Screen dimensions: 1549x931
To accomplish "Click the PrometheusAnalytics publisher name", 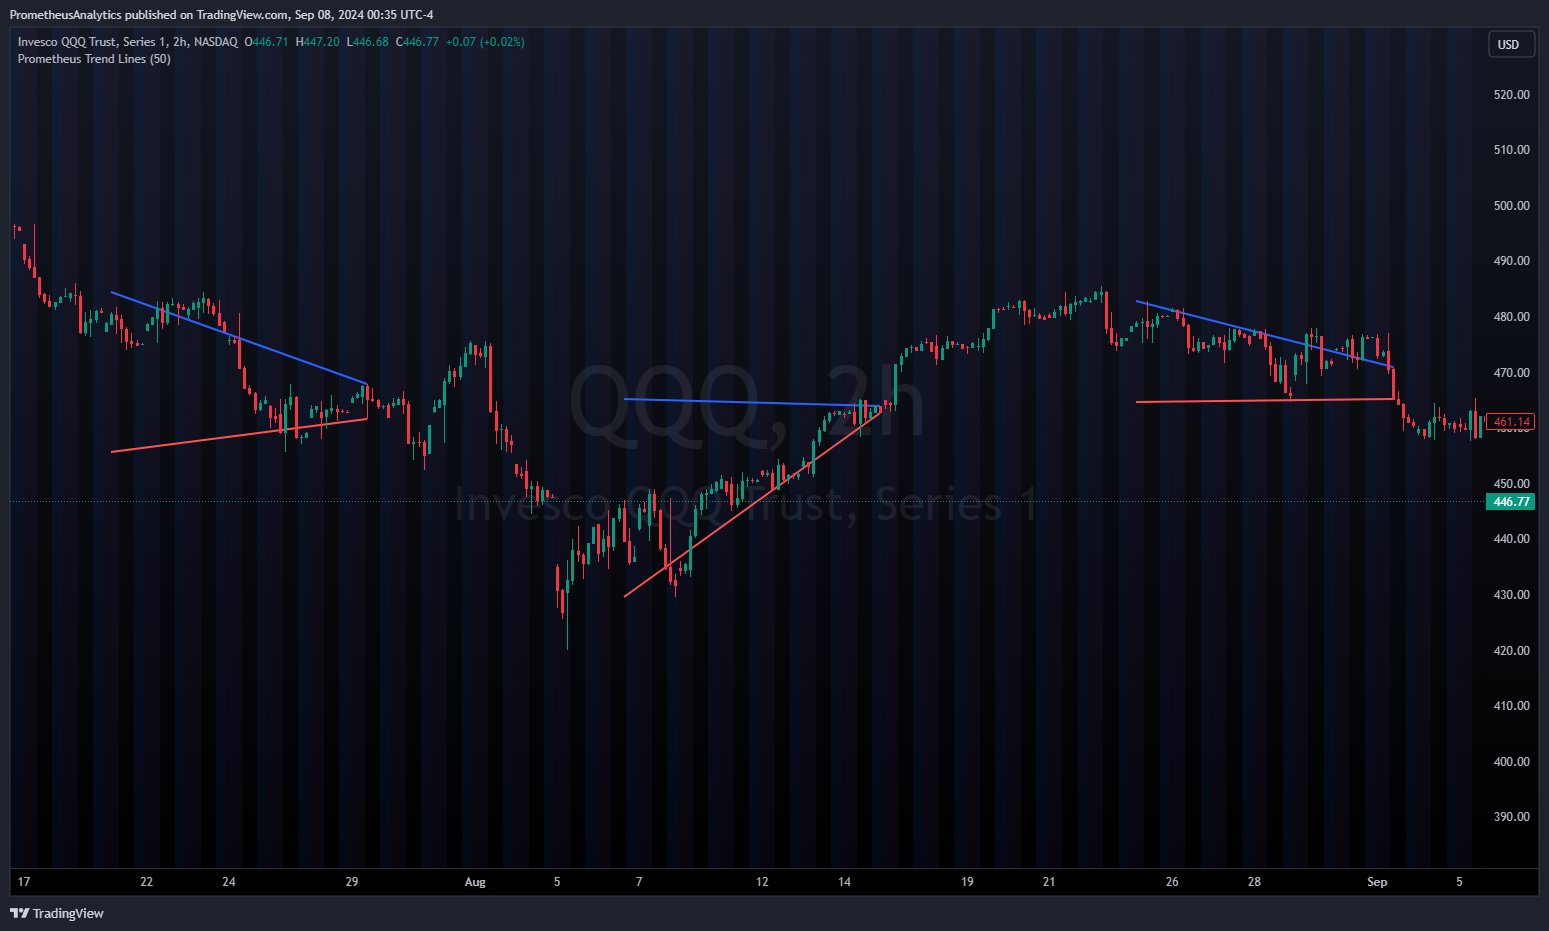I will pyautogui.click(x=65, y=15).
